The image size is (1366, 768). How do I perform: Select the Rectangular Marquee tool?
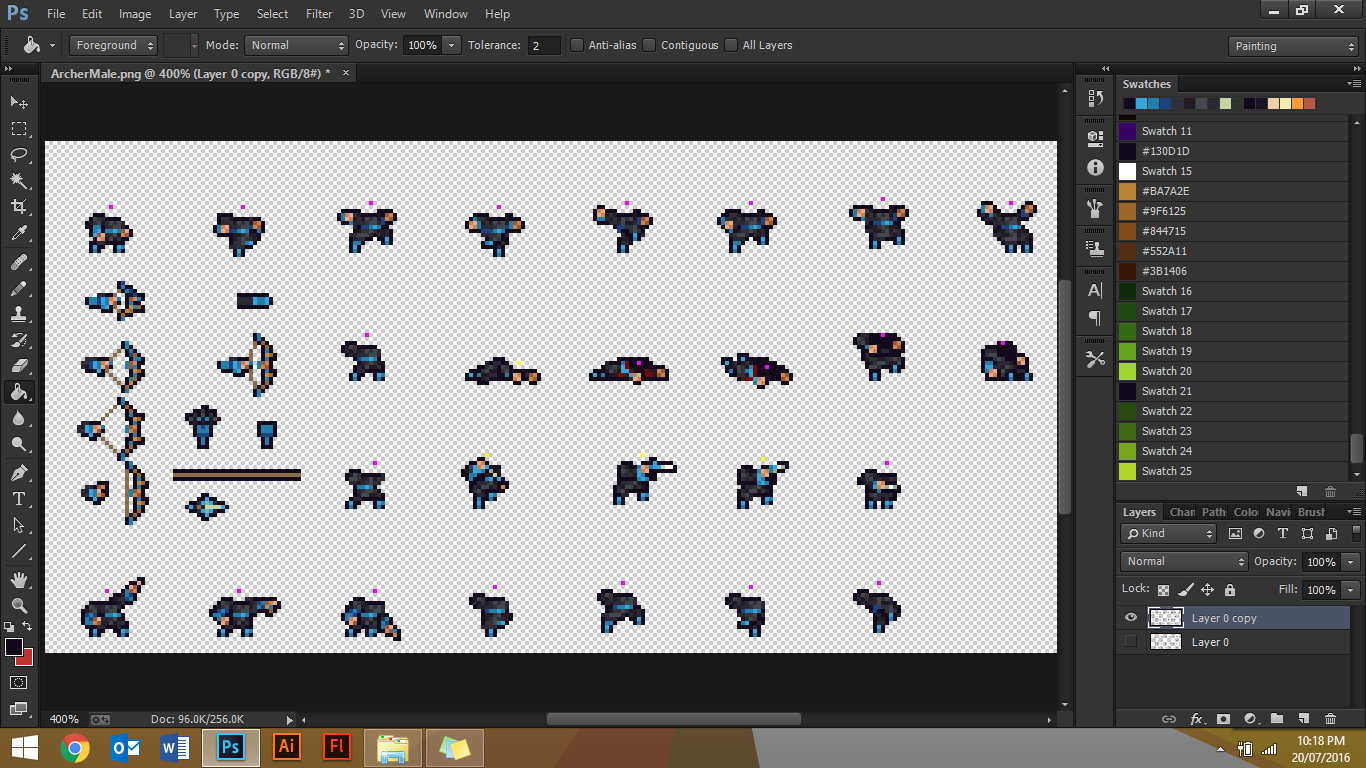[x=19, y=129]
